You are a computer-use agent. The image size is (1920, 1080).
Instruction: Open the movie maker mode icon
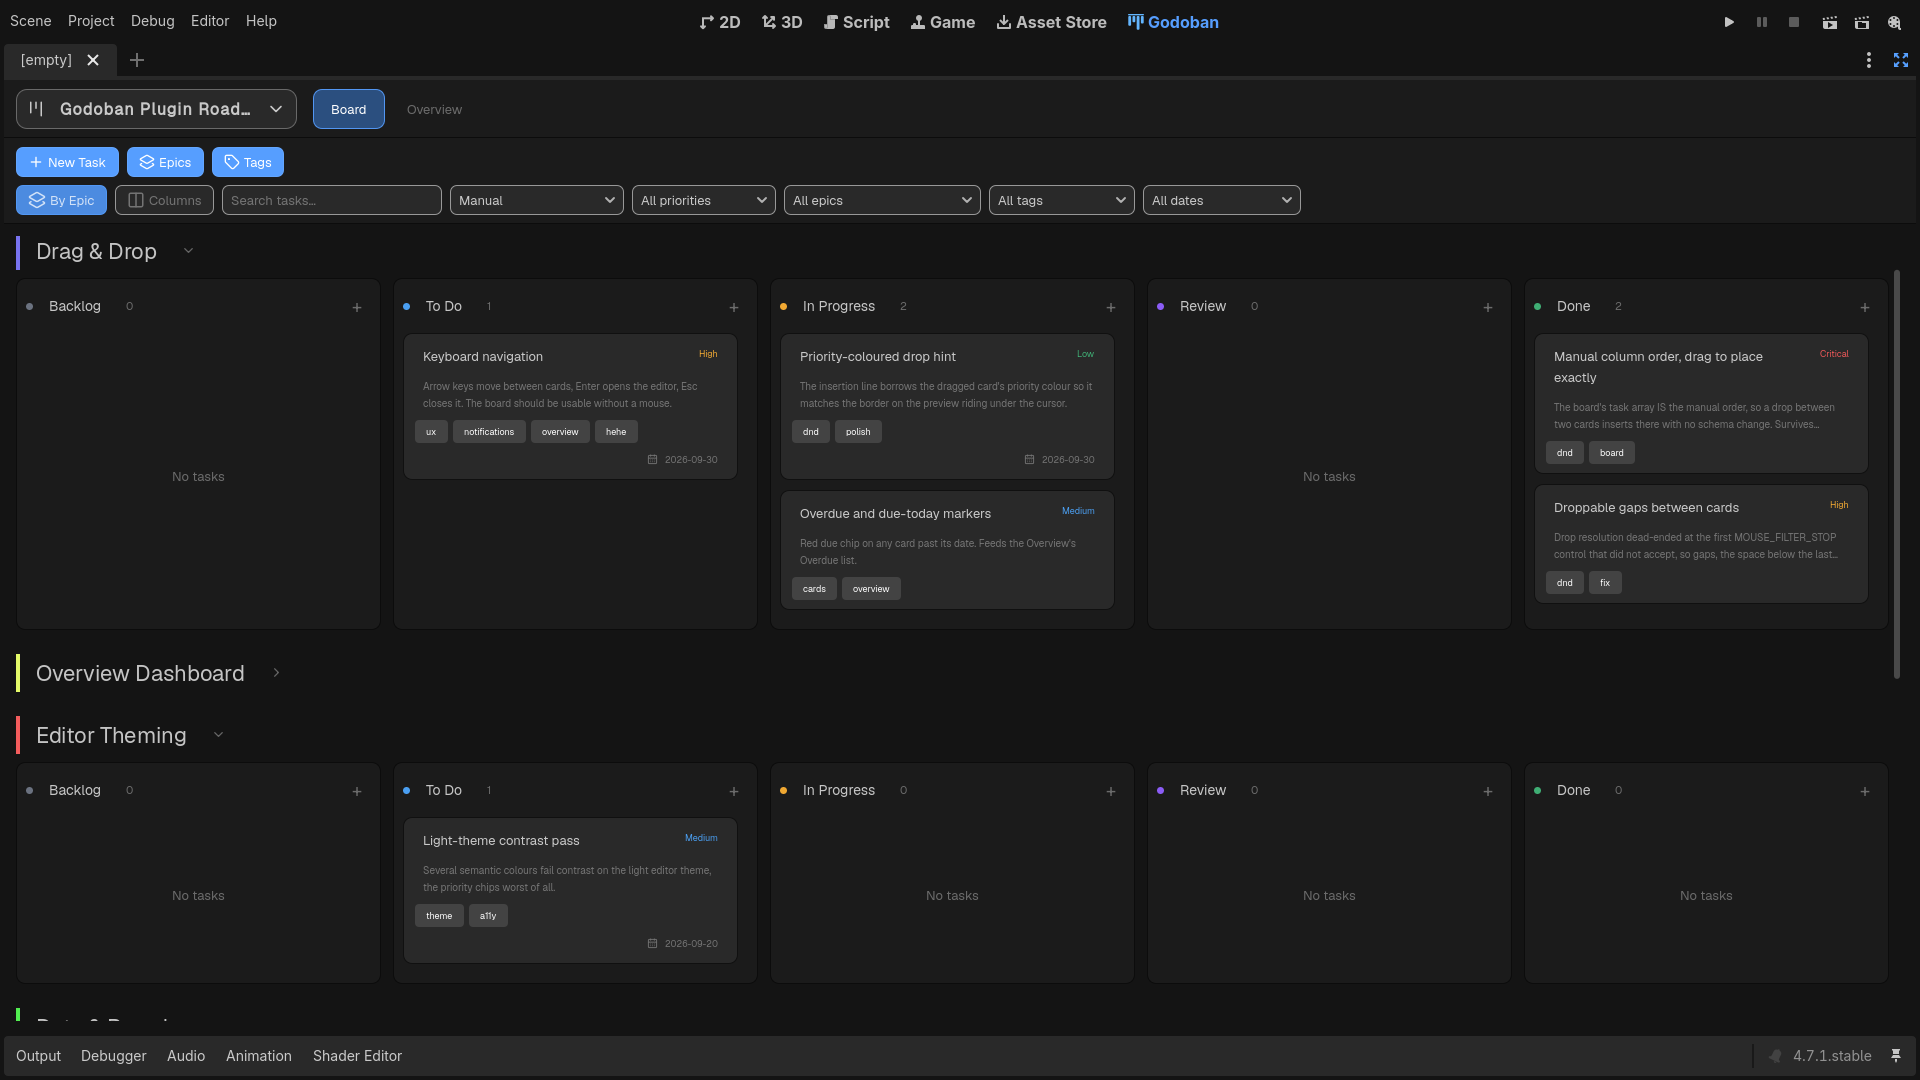point(1894,22)
